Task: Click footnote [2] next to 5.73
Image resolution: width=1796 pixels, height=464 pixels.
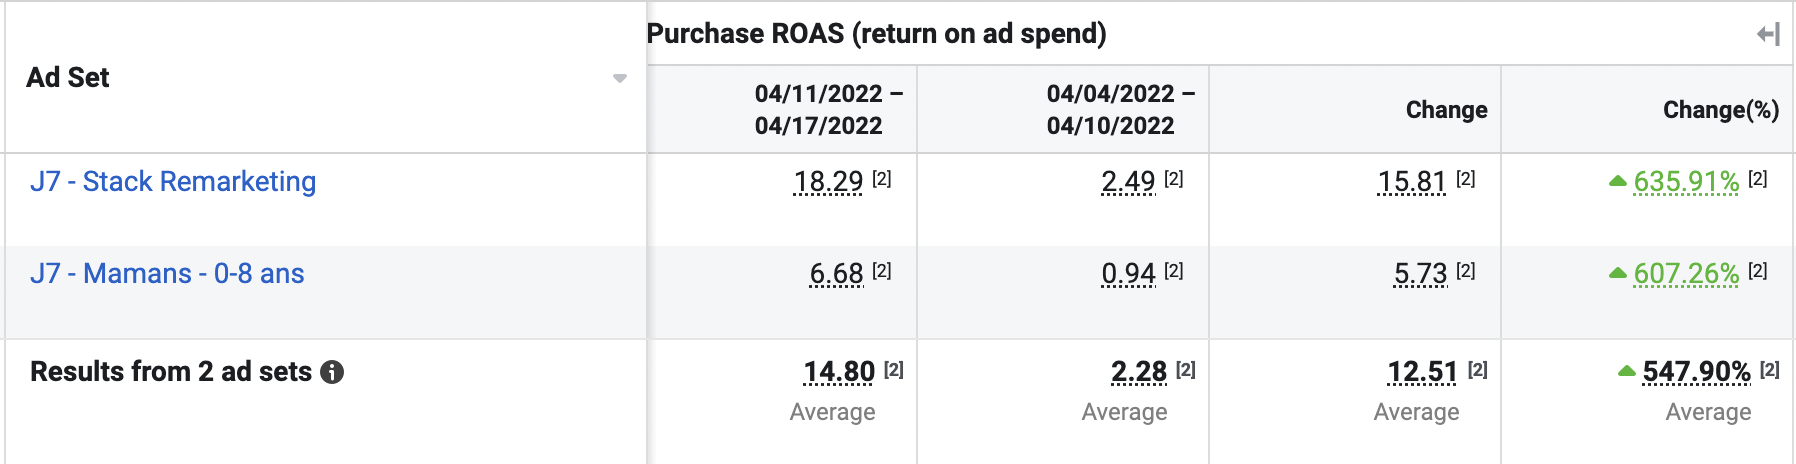Action: point(1466,271)
